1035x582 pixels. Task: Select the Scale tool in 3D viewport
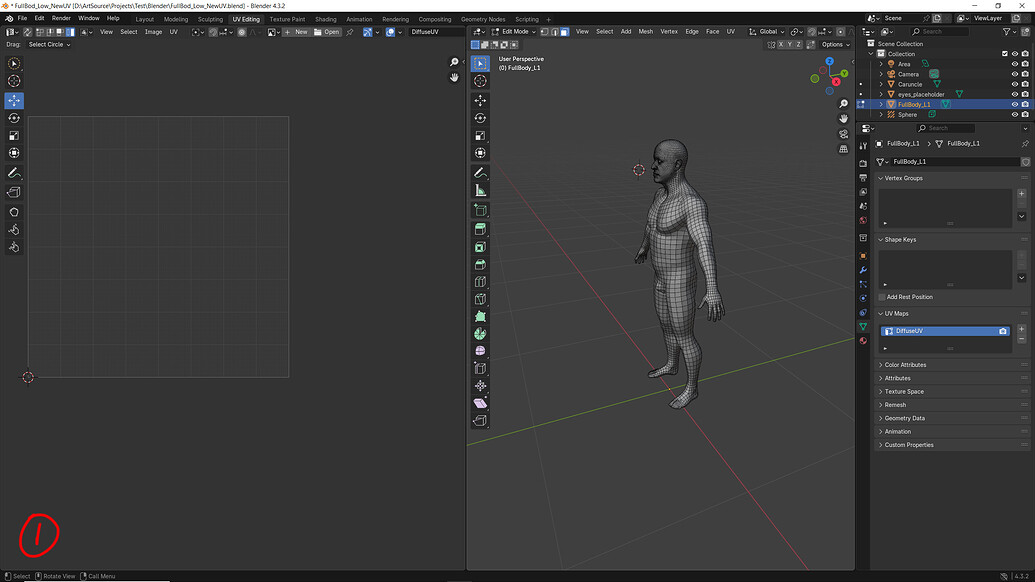pos(480,135)
